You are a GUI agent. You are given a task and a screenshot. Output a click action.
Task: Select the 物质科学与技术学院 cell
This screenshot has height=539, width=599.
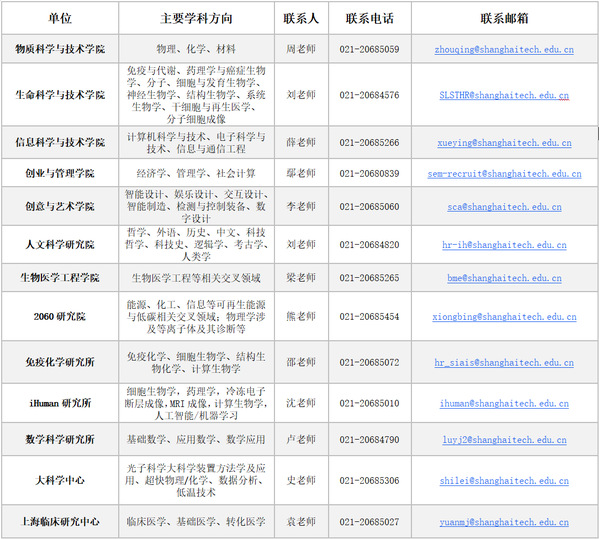tap(60, 49)
